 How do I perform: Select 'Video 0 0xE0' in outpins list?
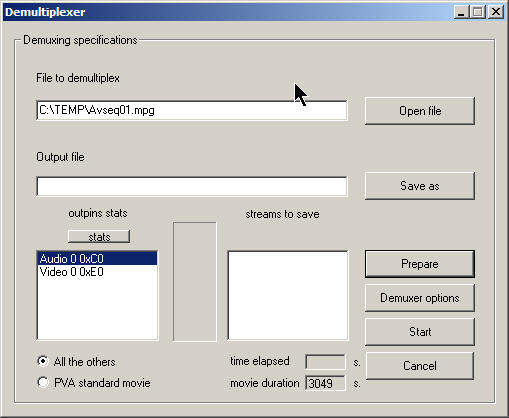(x=97, y=272)
